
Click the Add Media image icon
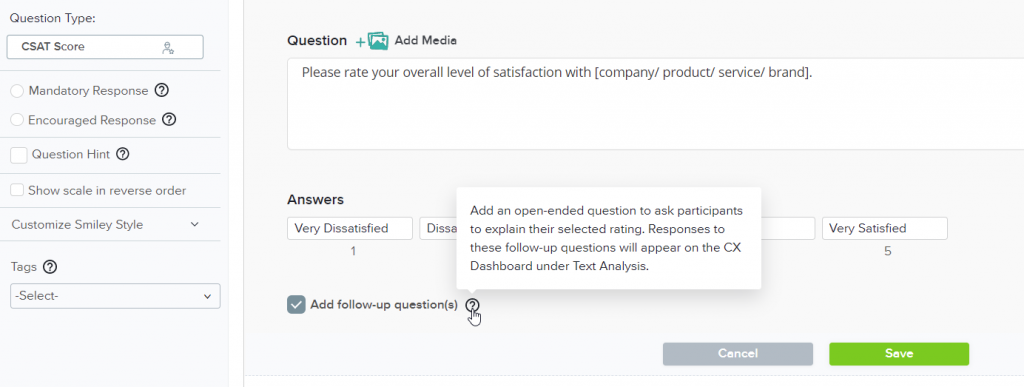pos(377,40)
